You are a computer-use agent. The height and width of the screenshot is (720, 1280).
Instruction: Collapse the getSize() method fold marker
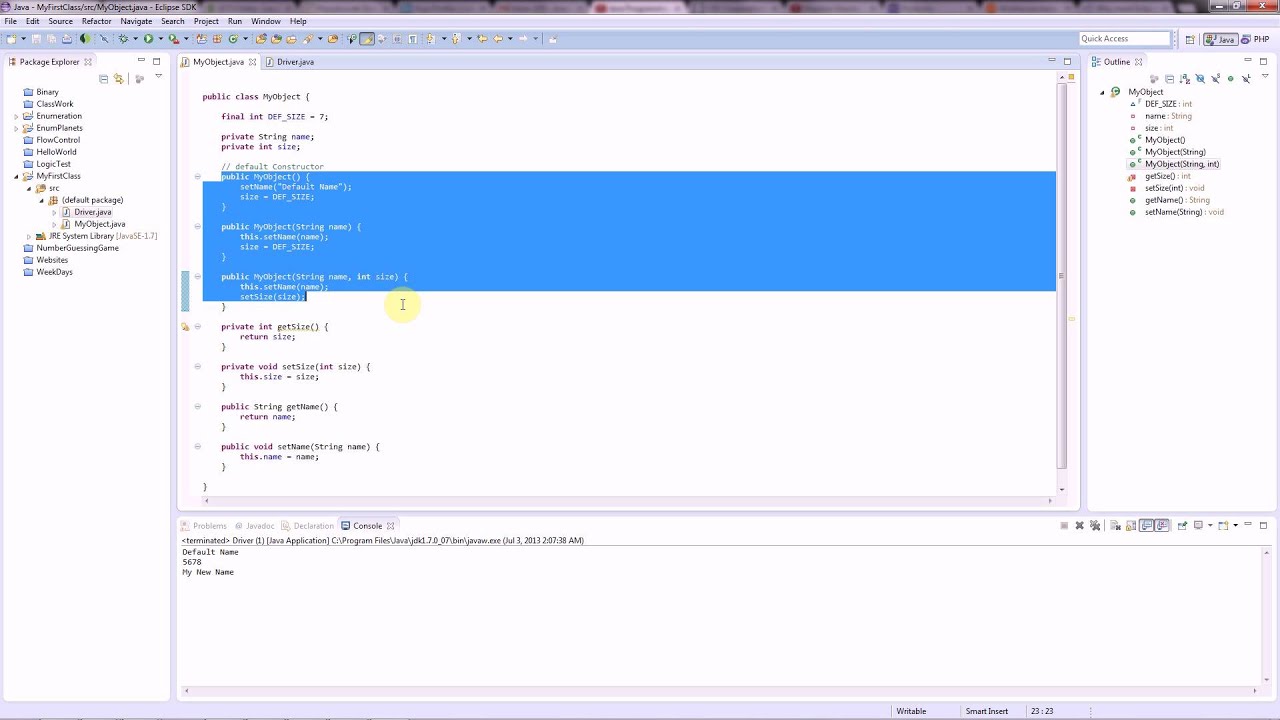click(x=197, y=326)
